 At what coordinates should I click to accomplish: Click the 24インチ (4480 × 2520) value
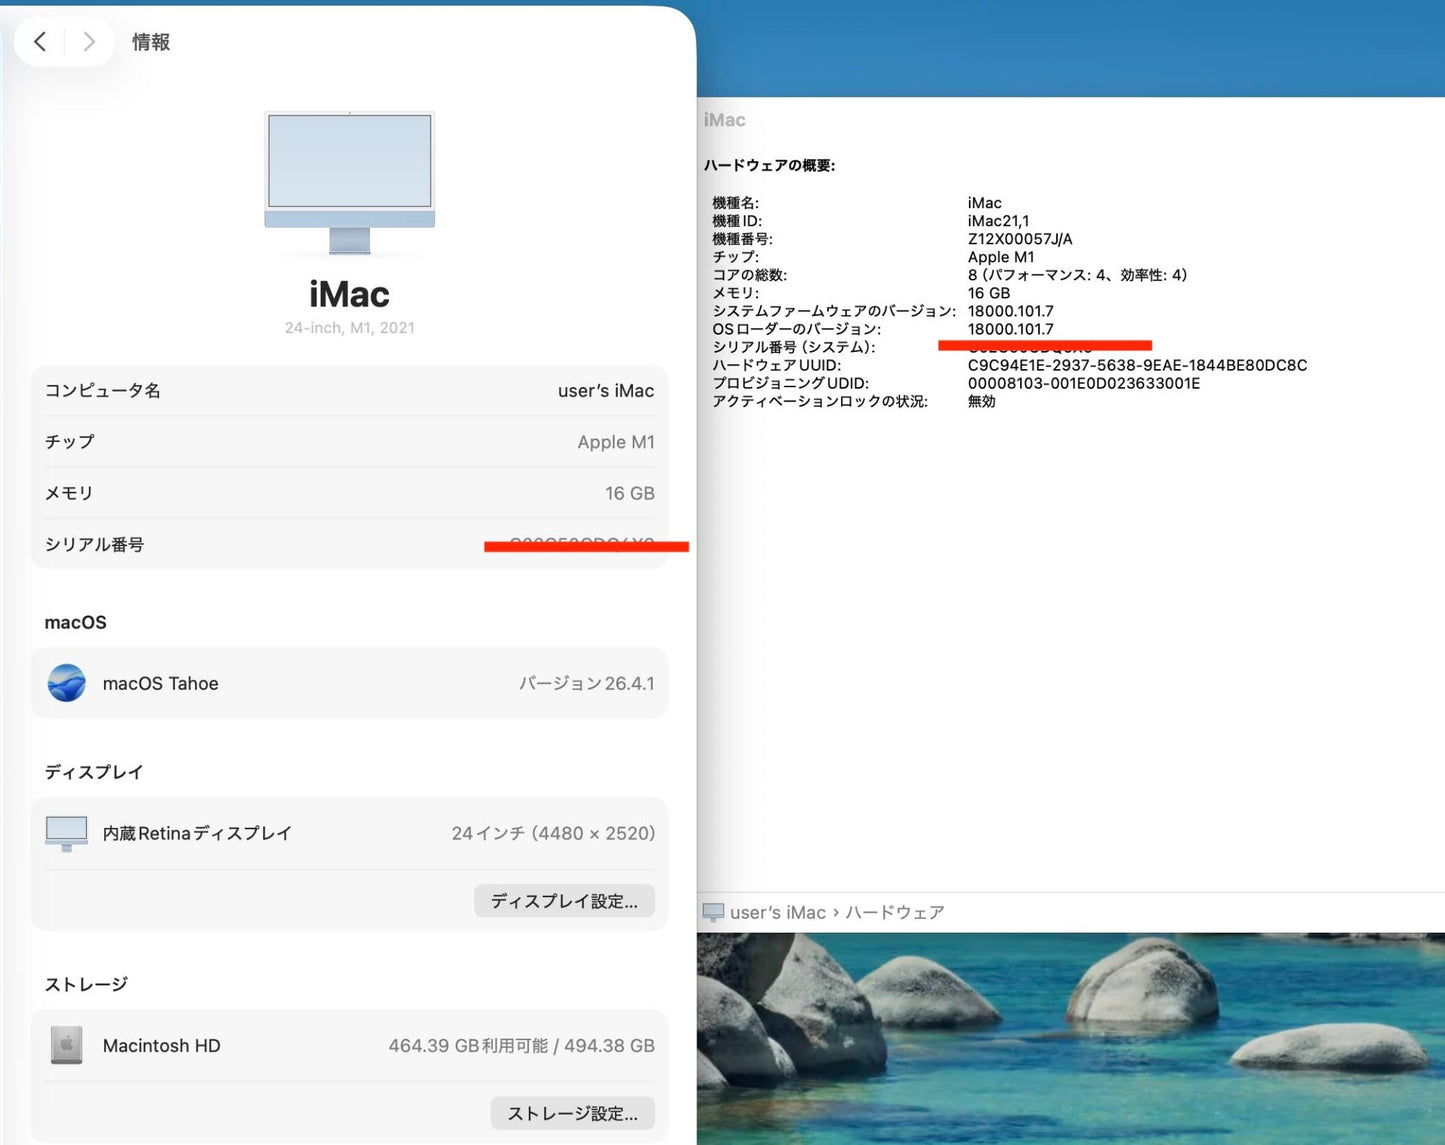coord(553,833)
